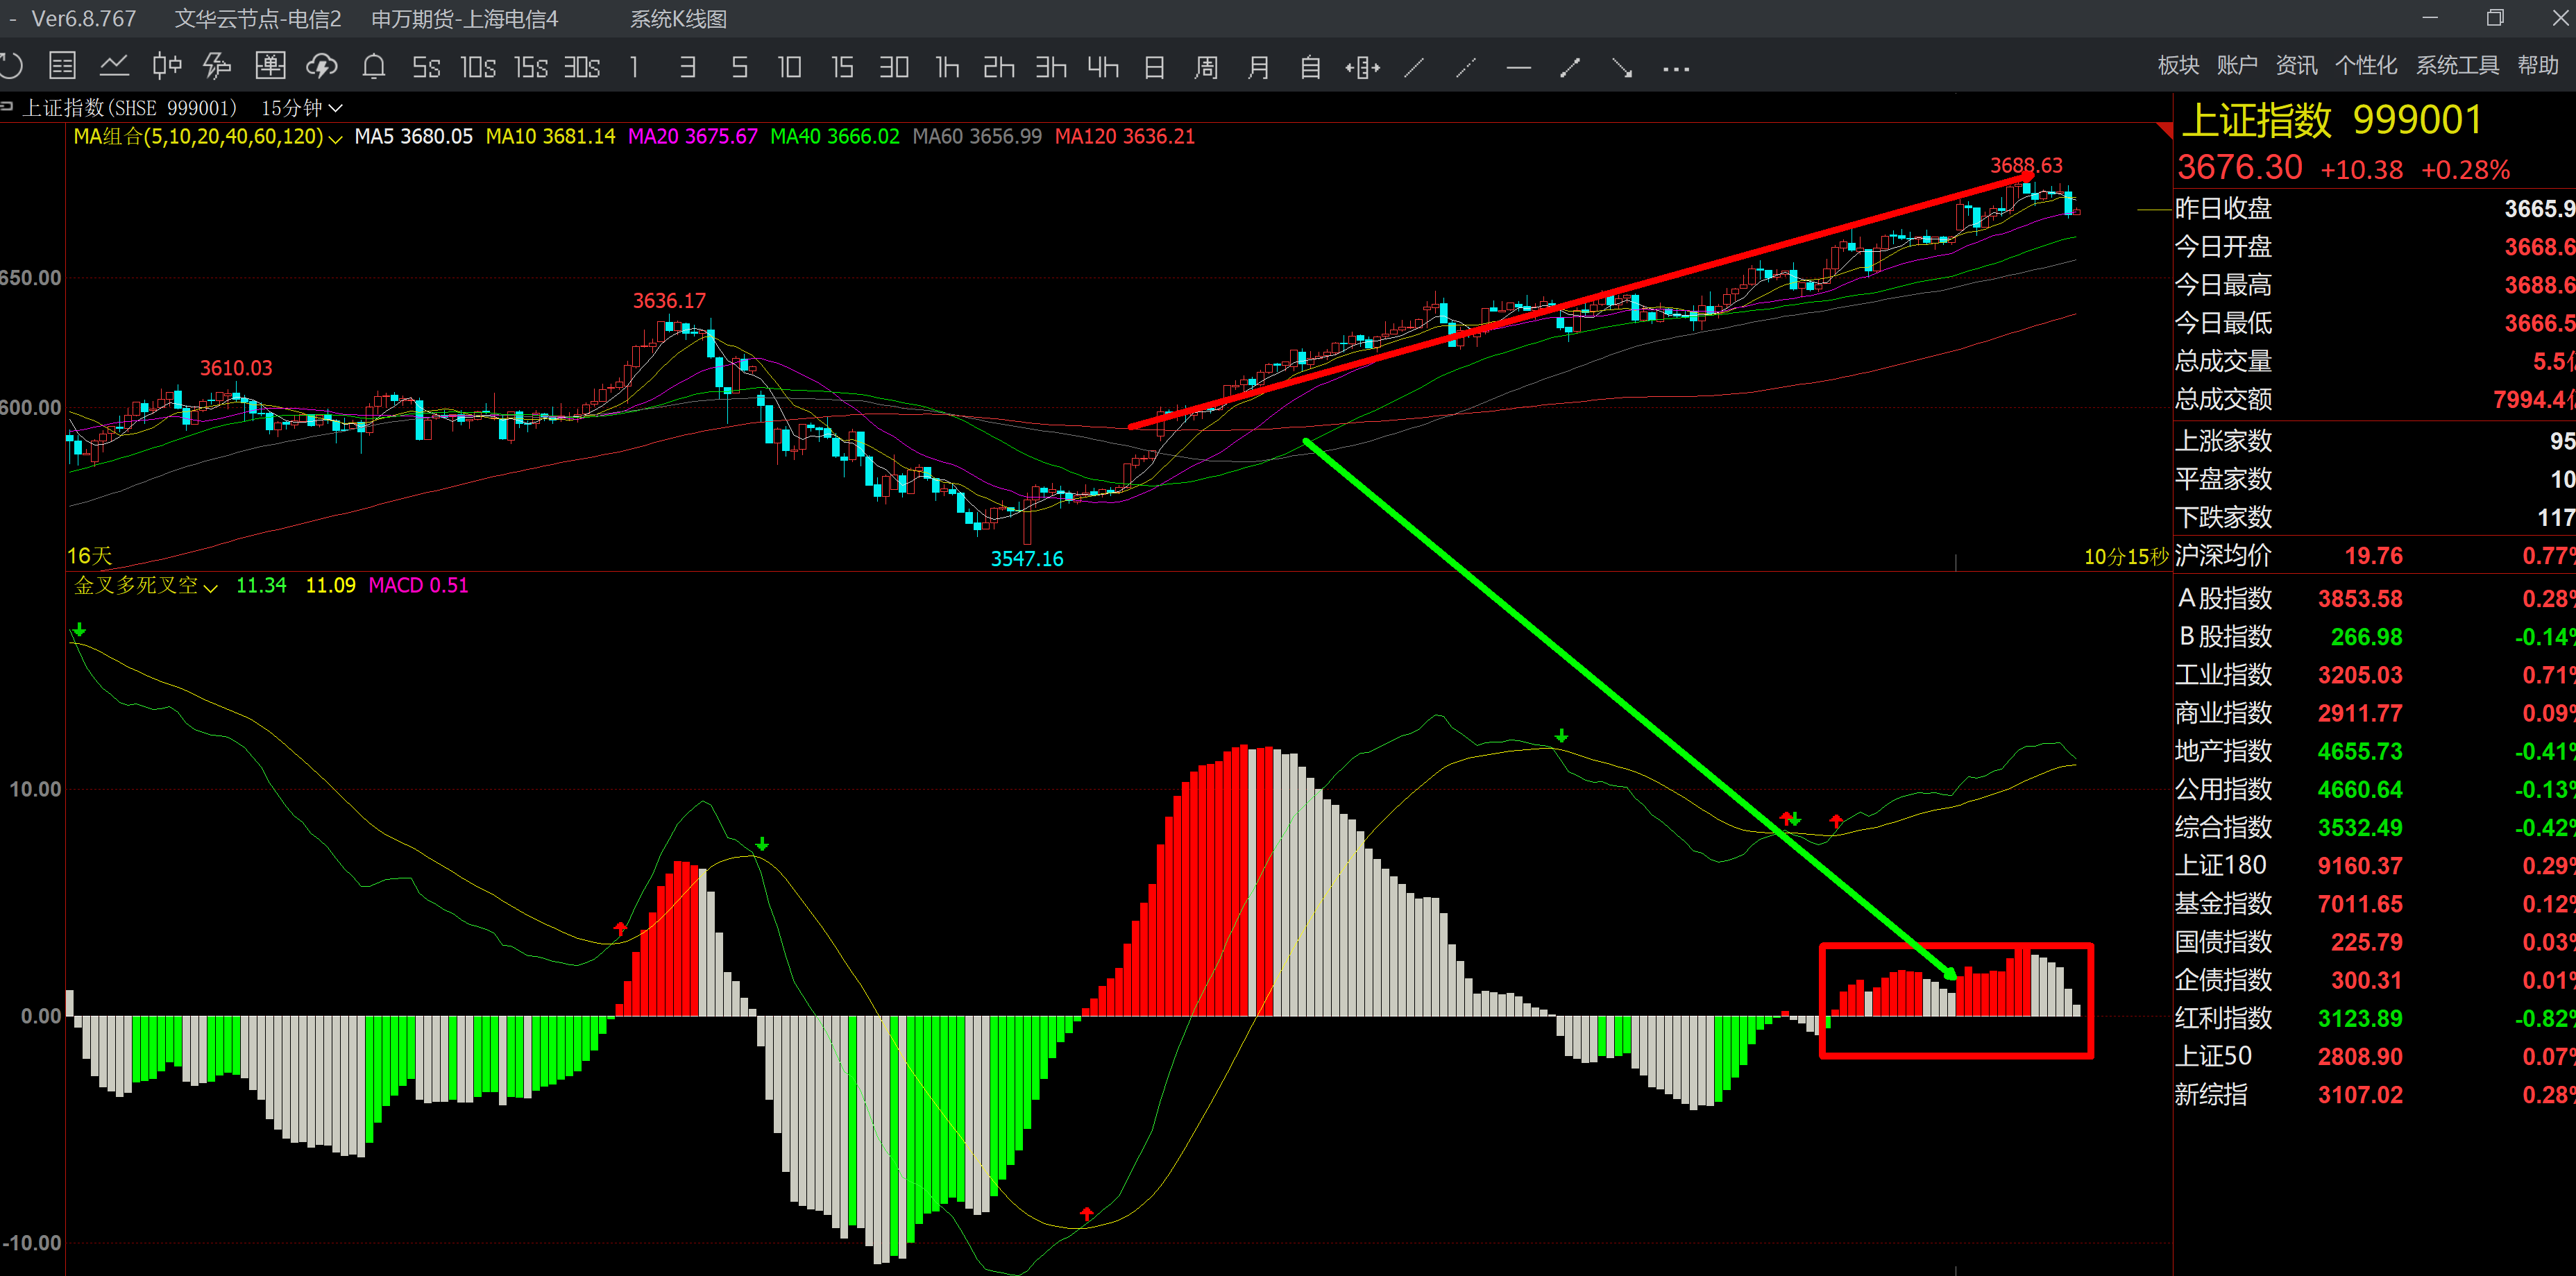
Task: Open the alert bell icon
Action: [x=374, y=67]
